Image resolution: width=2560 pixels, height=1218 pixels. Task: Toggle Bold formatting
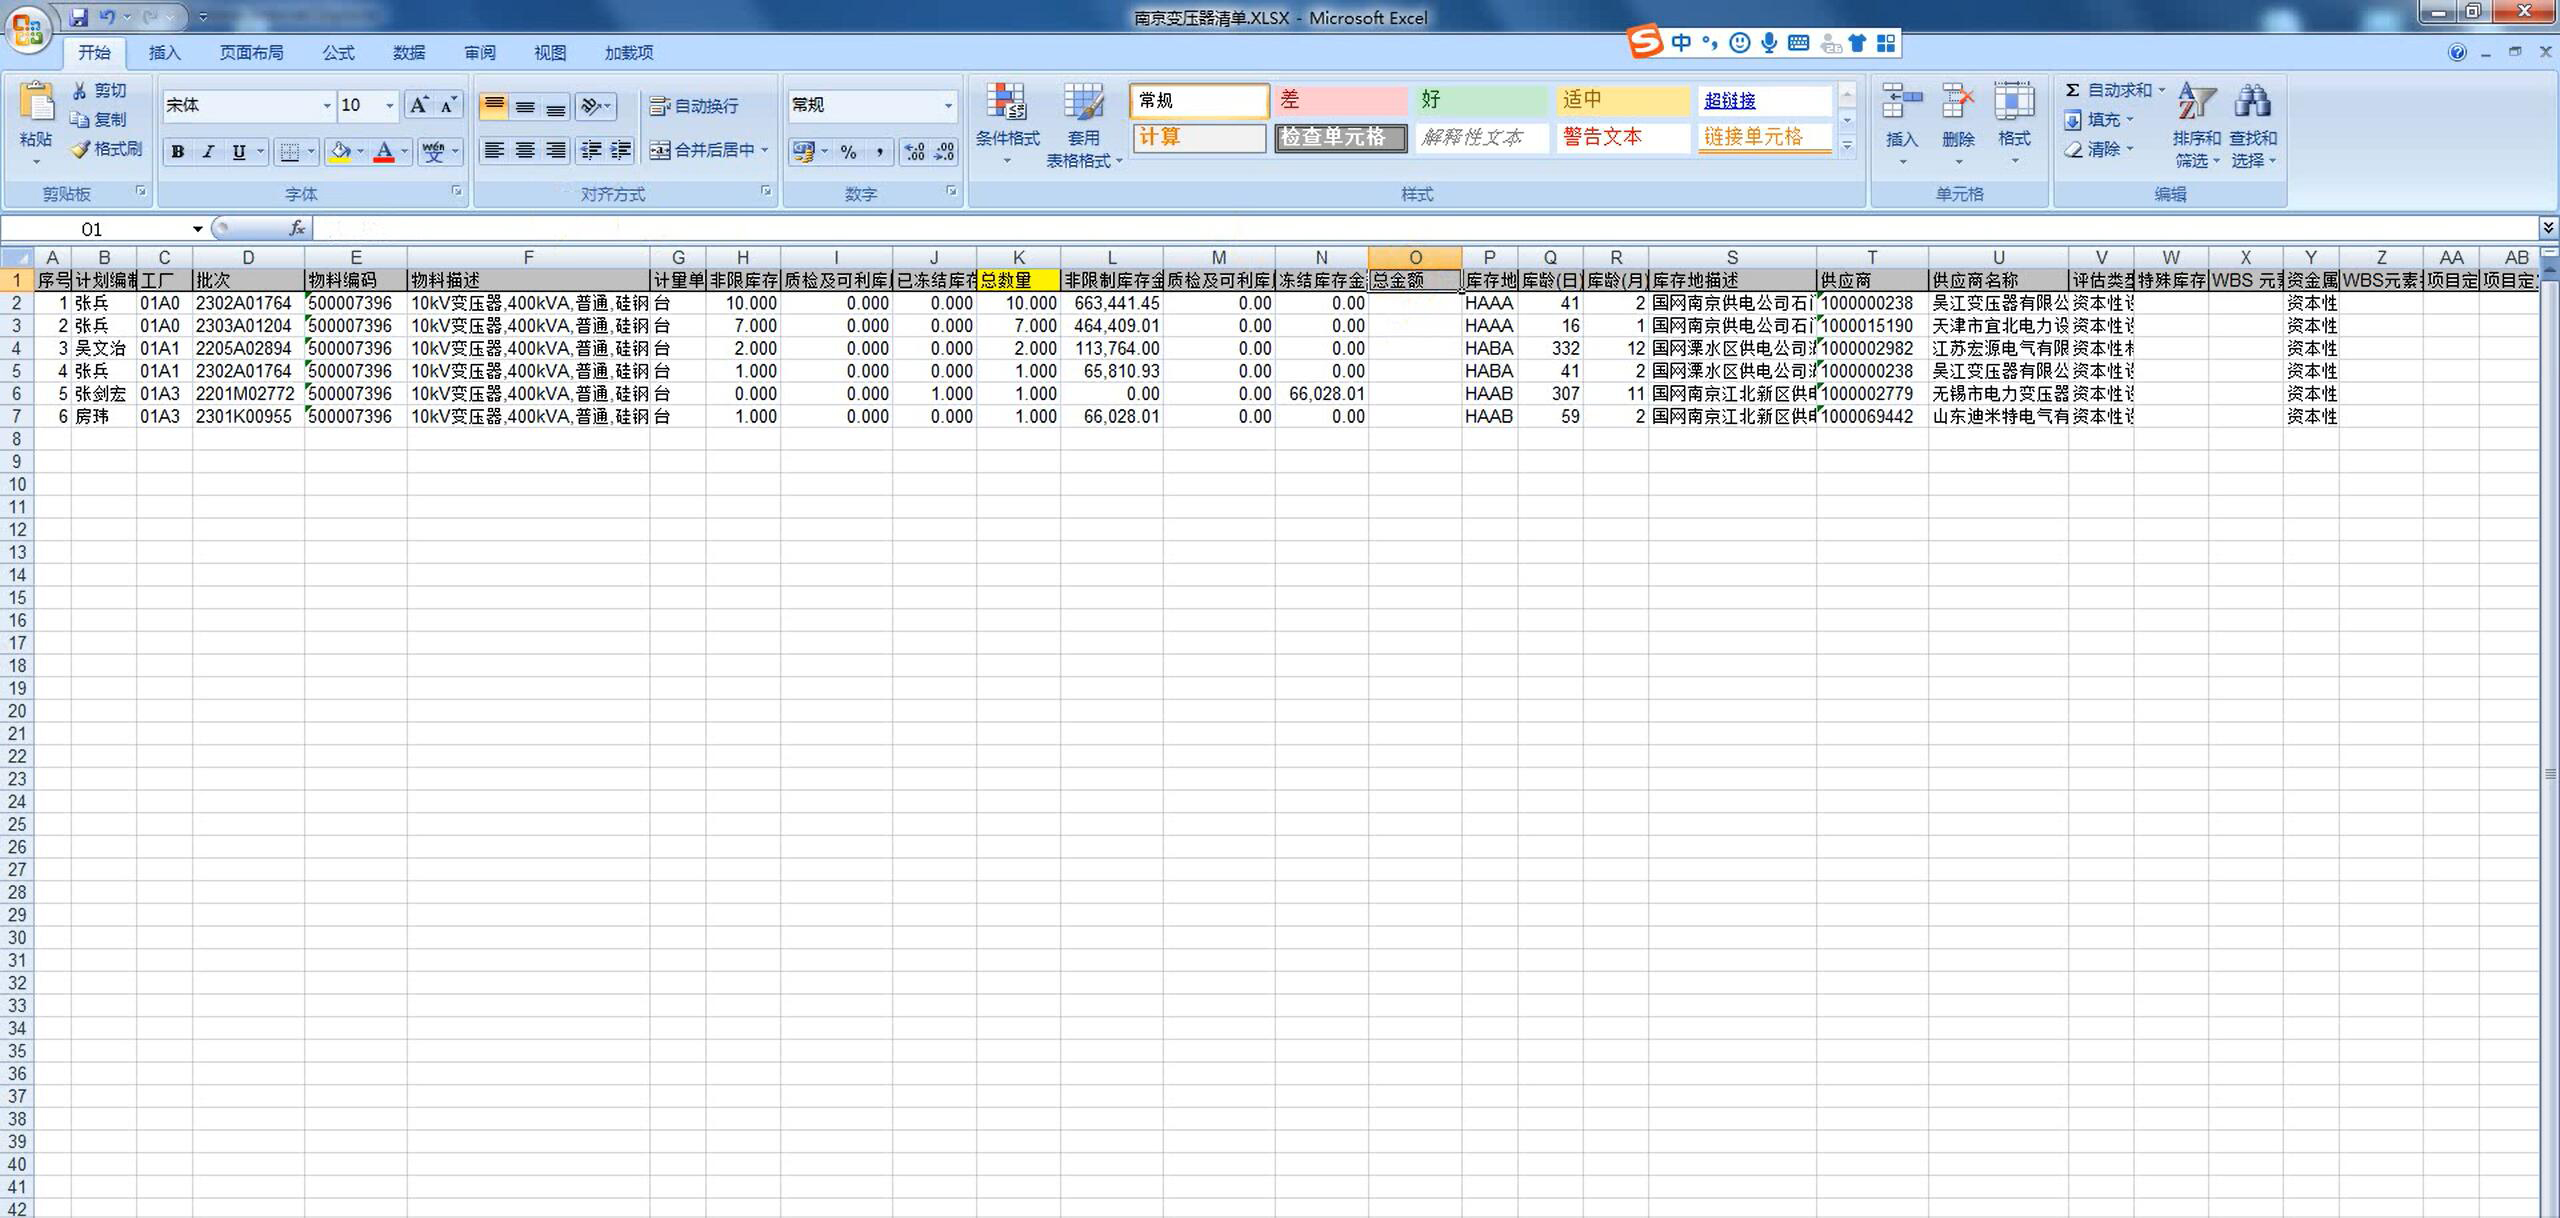tap(178, 151)
